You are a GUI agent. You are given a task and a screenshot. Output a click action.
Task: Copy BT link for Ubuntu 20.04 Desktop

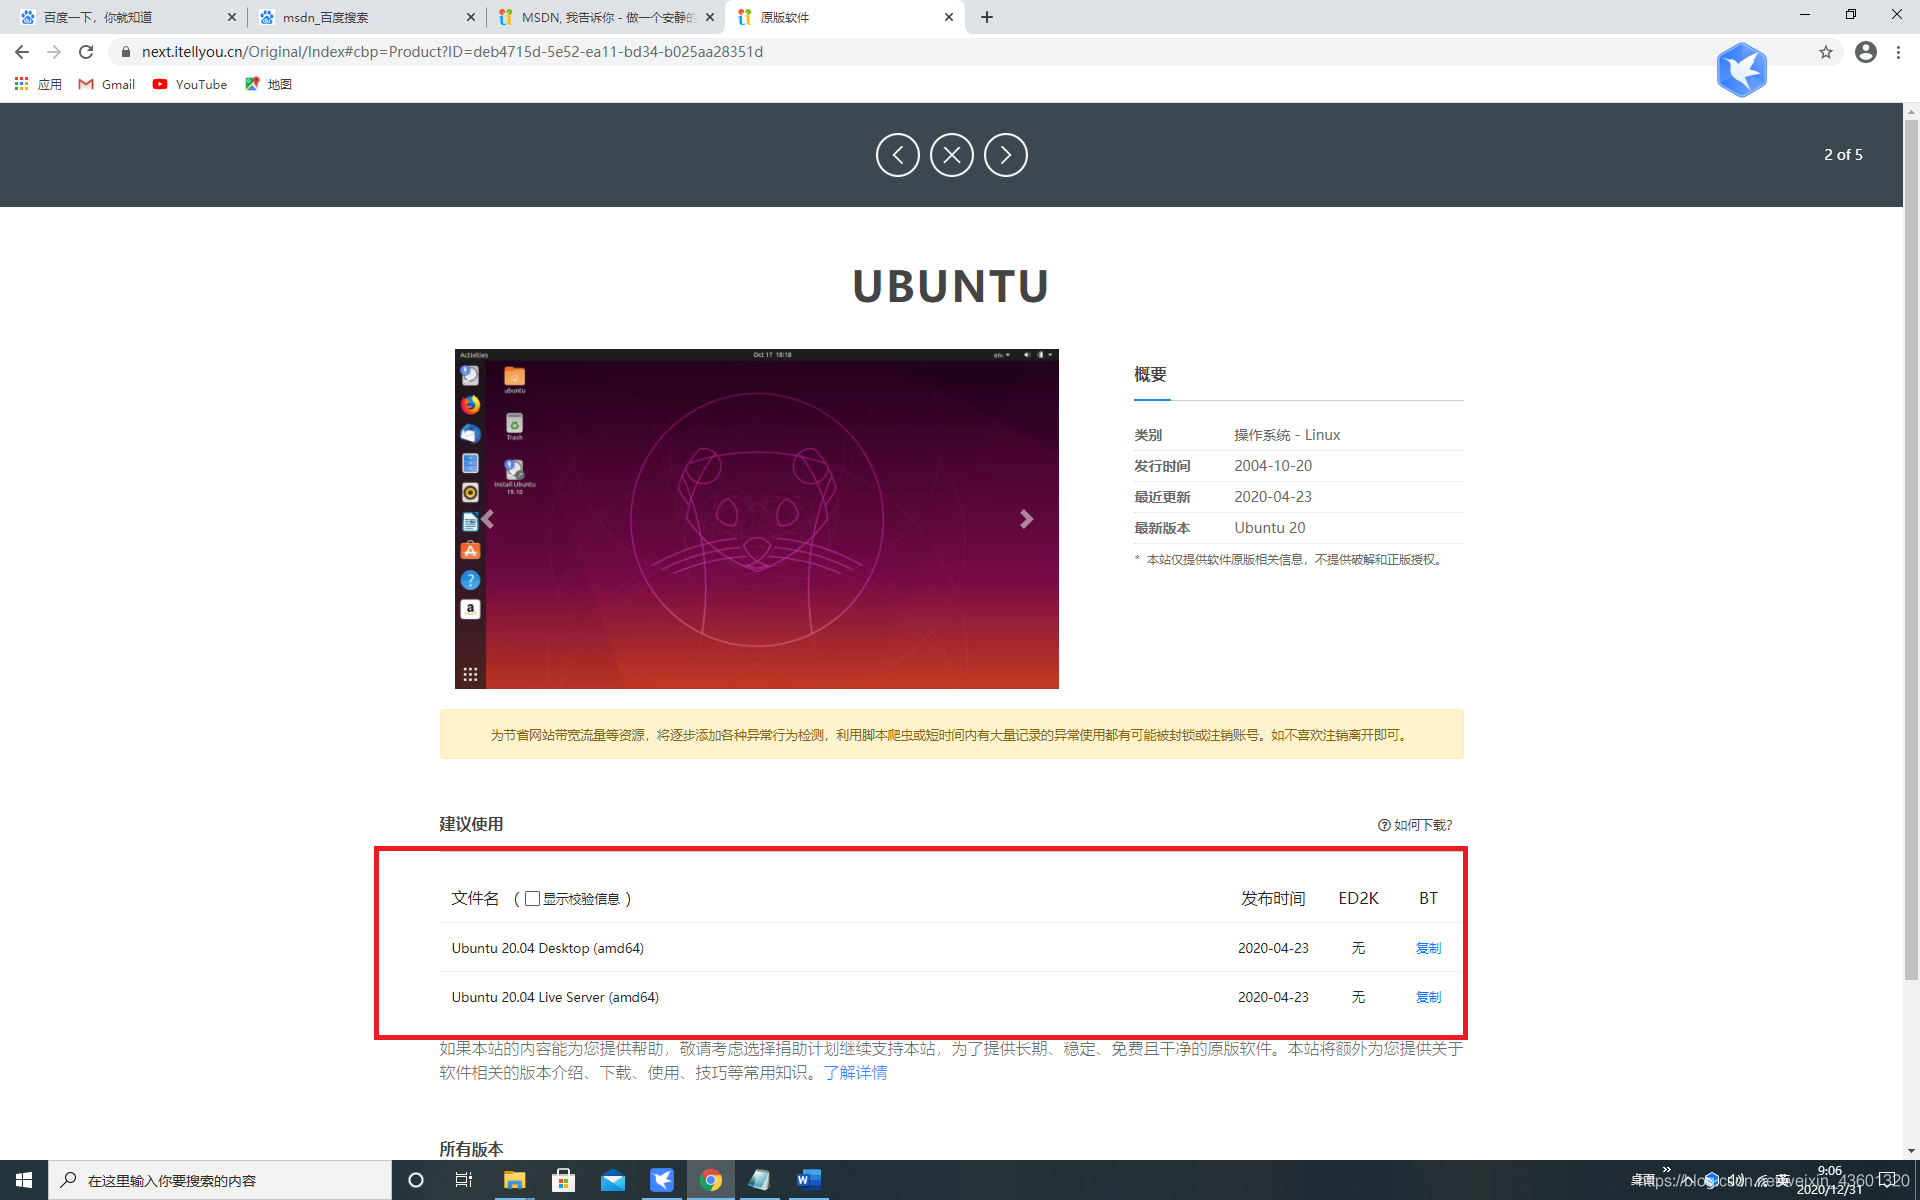(1428, 948)
